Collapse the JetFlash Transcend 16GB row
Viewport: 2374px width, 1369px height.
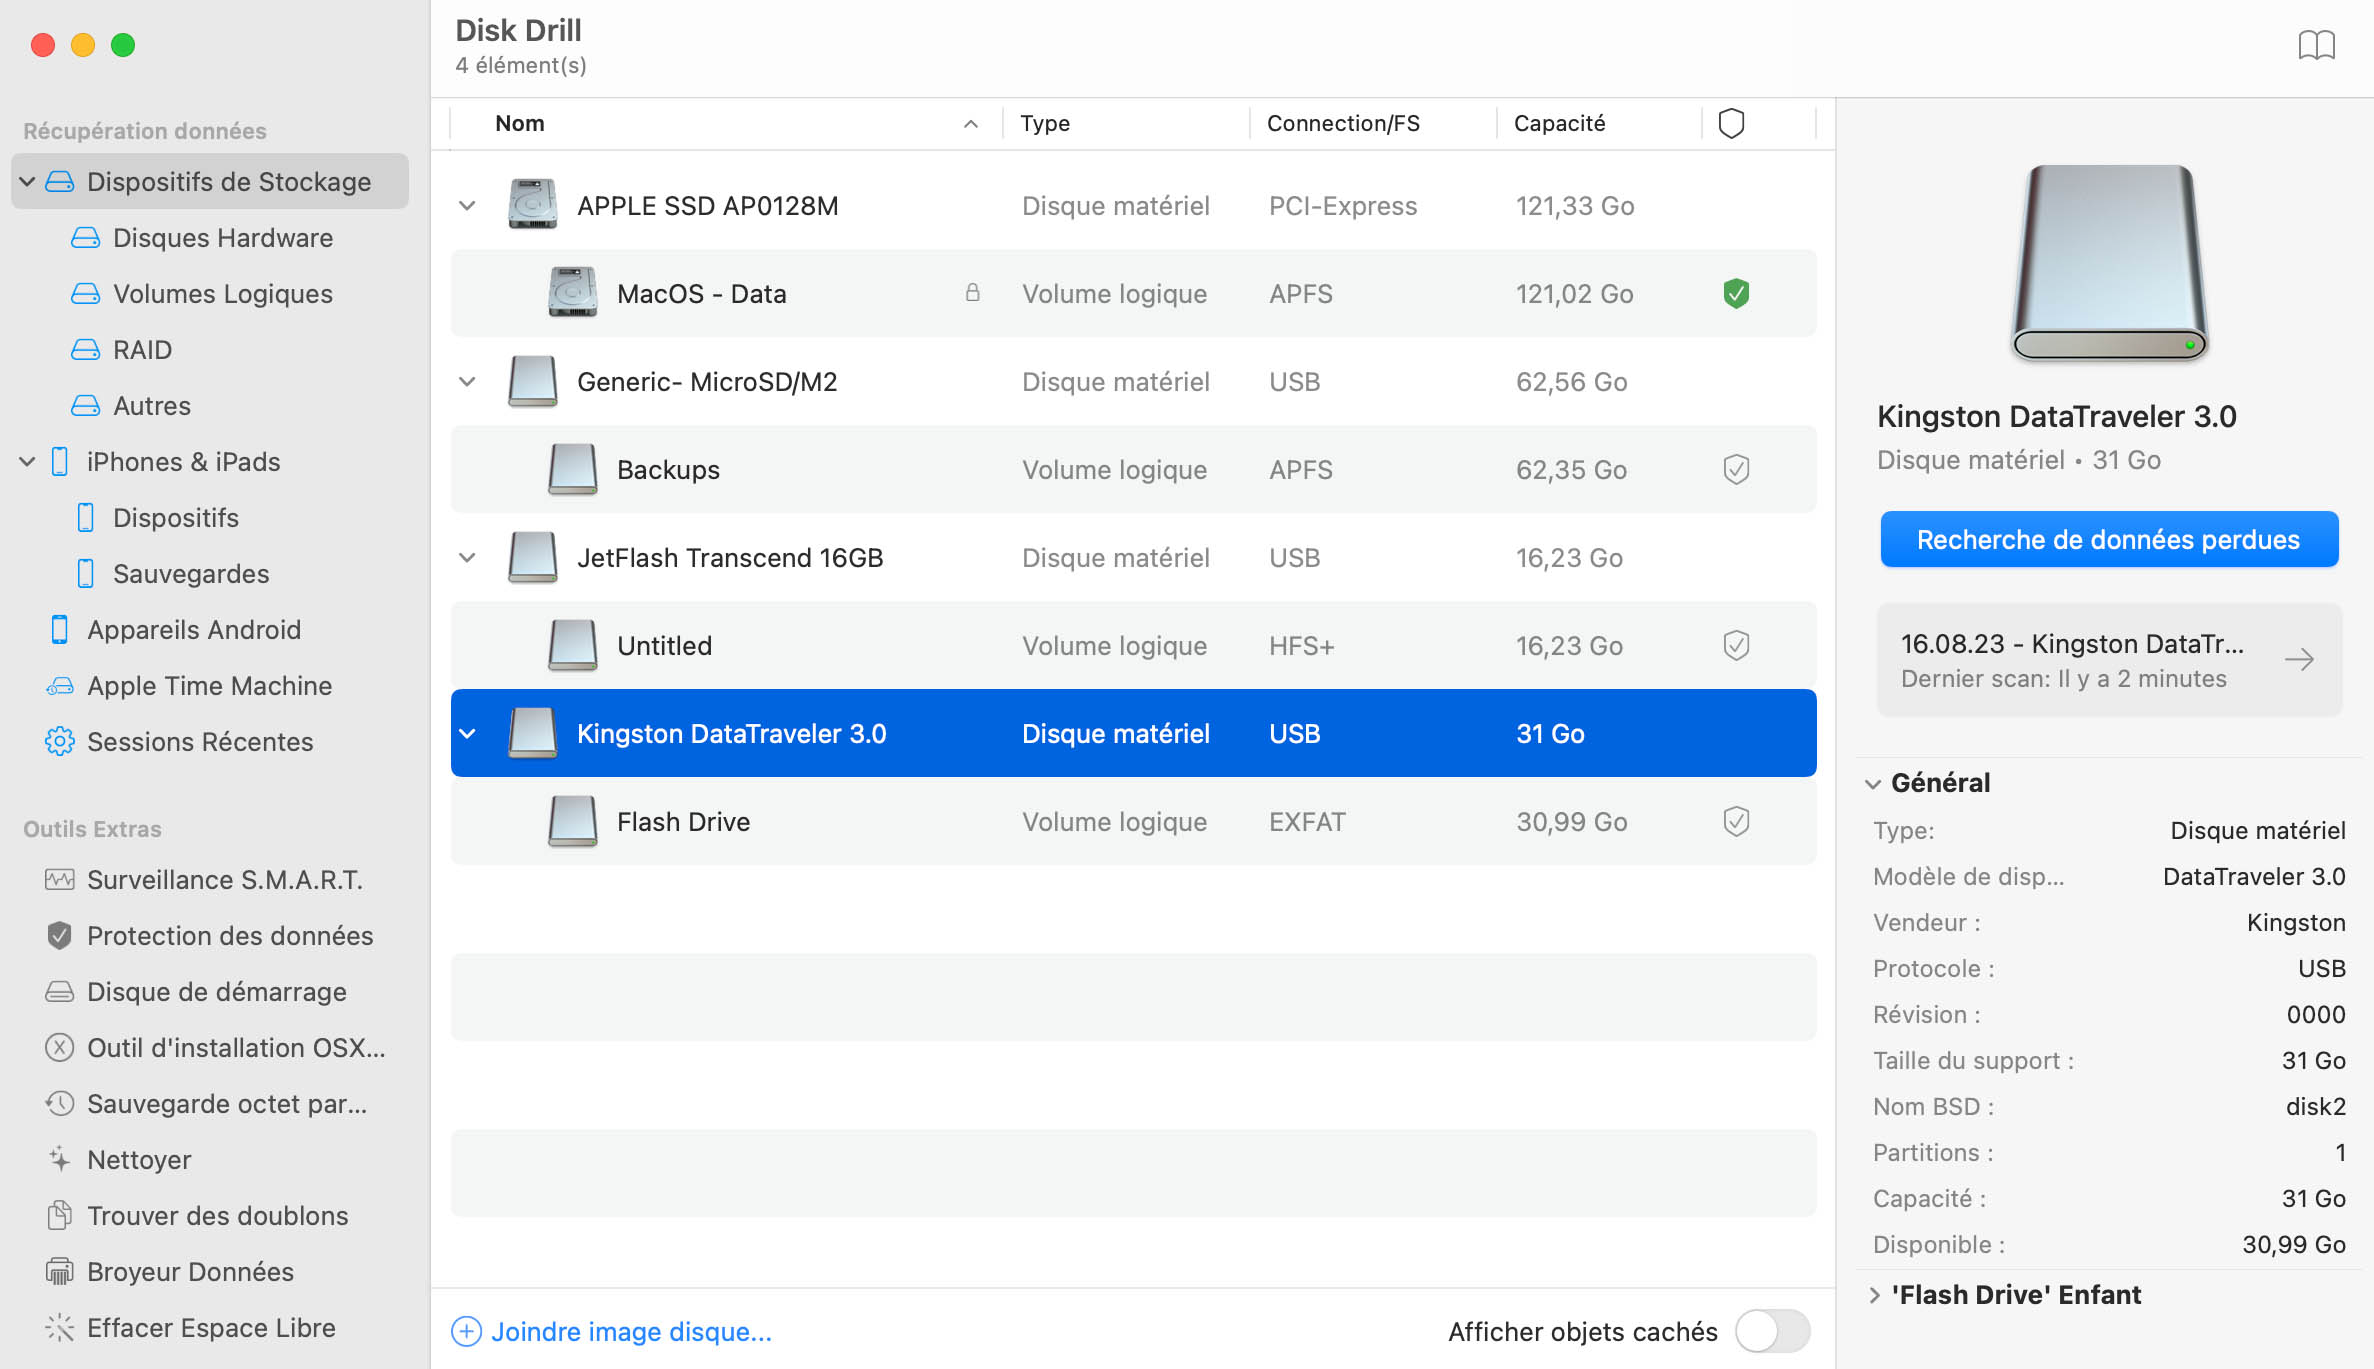[470, 557]
